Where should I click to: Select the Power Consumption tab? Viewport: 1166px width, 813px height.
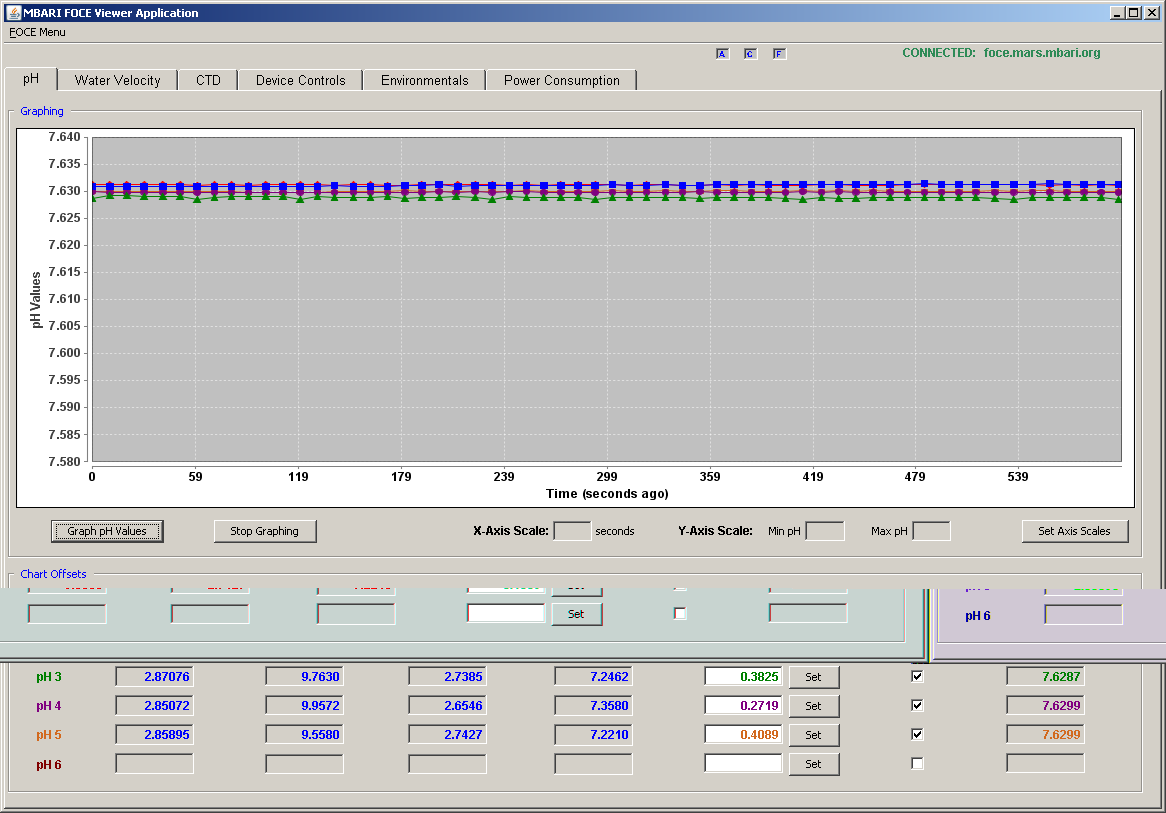click(561, 80)
